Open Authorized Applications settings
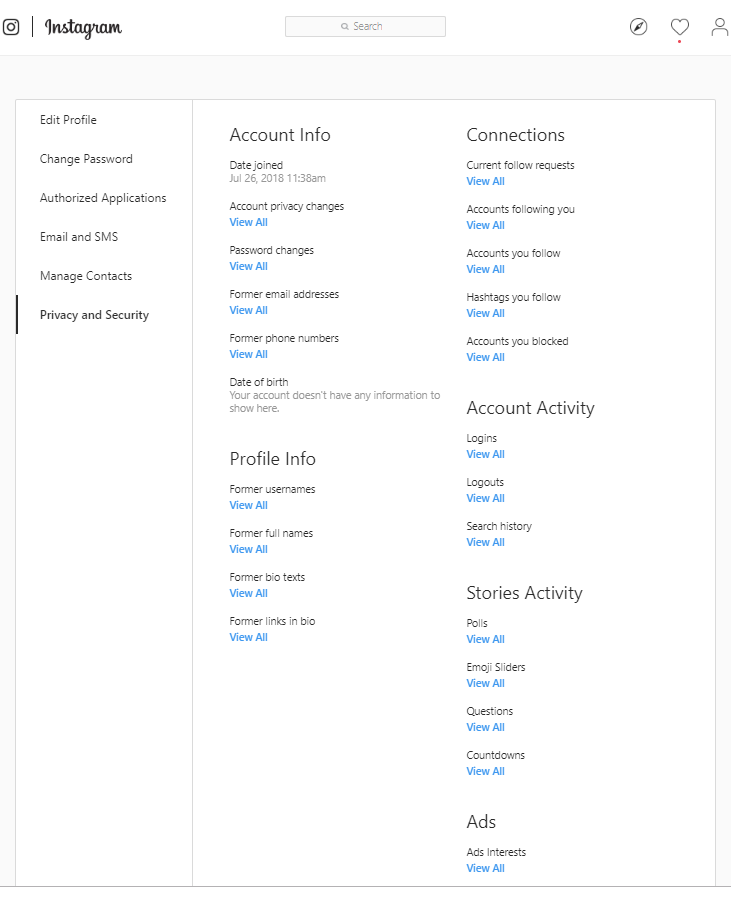This screenshot has height=901, width=731. coord(103,198)
